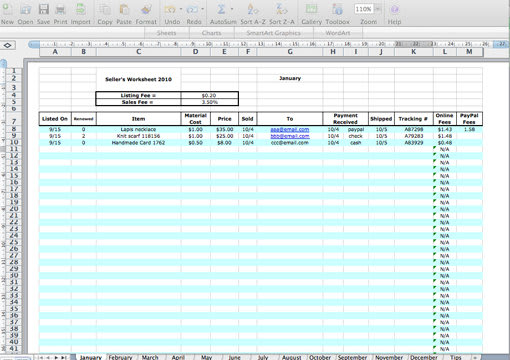Click the 'Online Fees' column heading cell

[444, 119]
